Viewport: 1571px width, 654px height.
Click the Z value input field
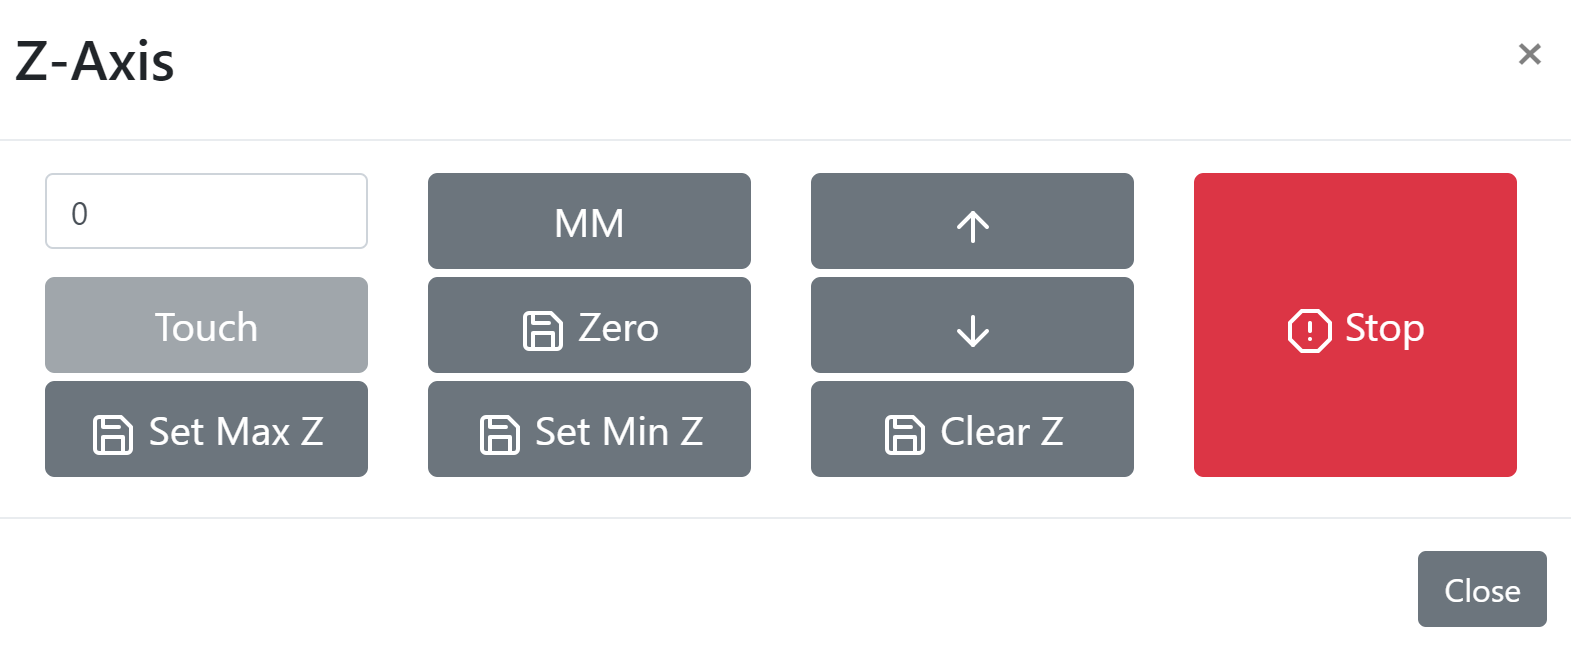[206, 211]
